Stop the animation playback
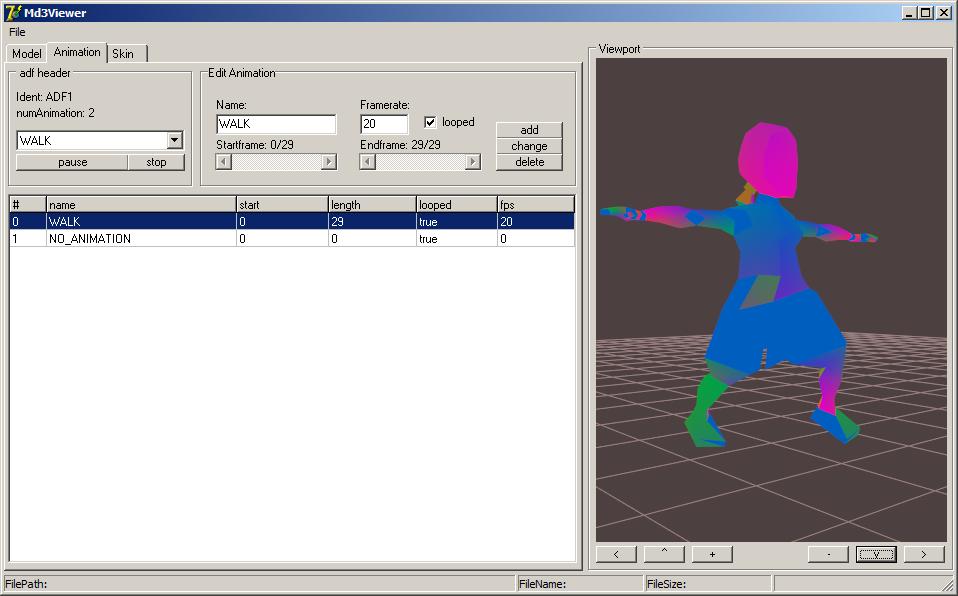The height and width of the screenshot is (596, 958). point(156,162)
